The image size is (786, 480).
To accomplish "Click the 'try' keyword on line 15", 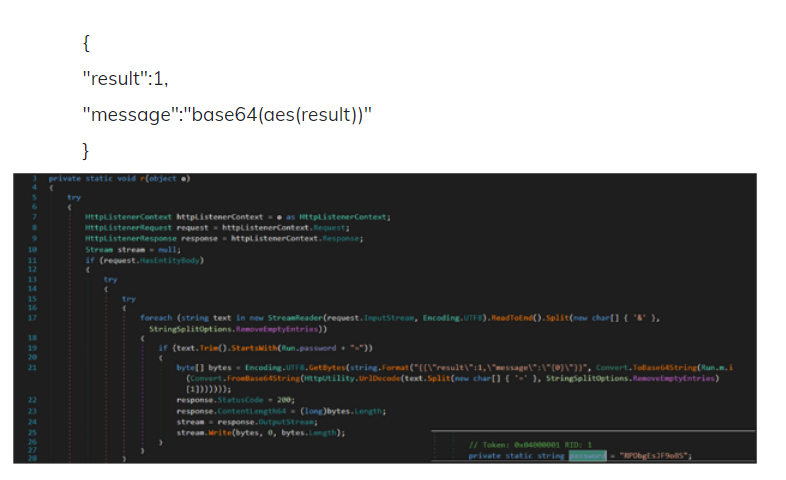I will click(129, 299).
